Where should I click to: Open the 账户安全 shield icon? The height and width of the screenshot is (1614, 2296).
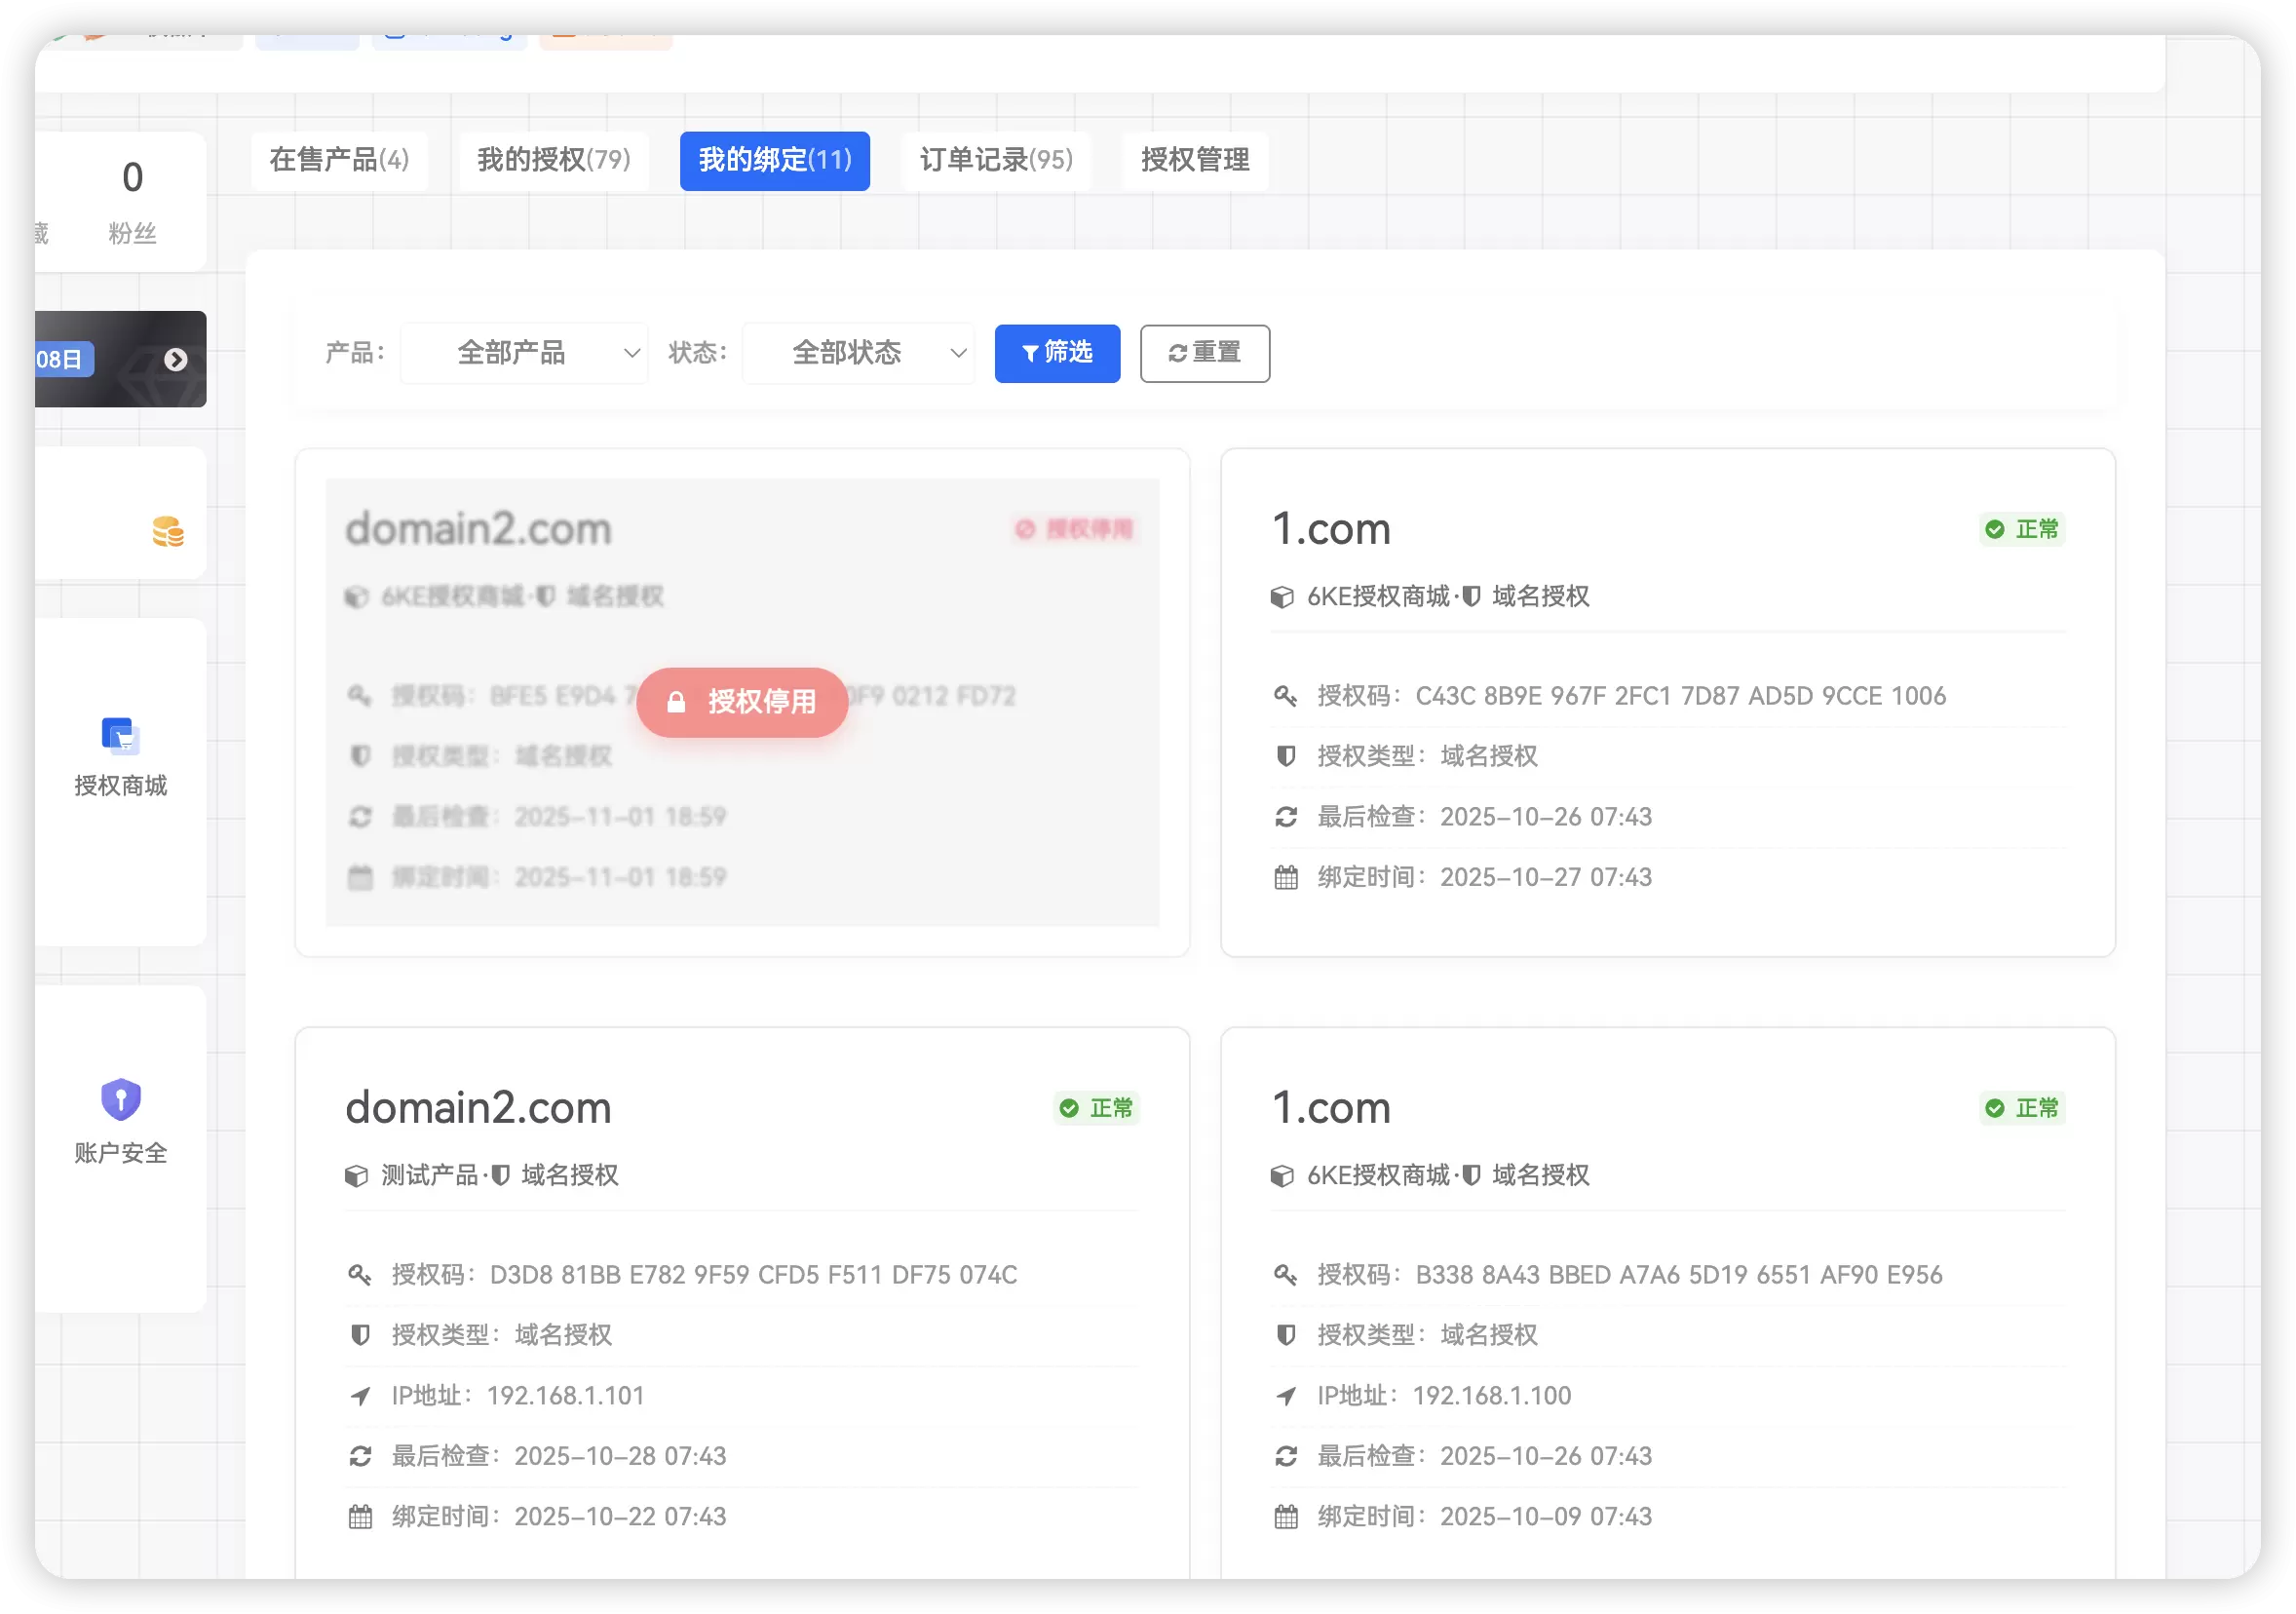tap(120, 1099)
